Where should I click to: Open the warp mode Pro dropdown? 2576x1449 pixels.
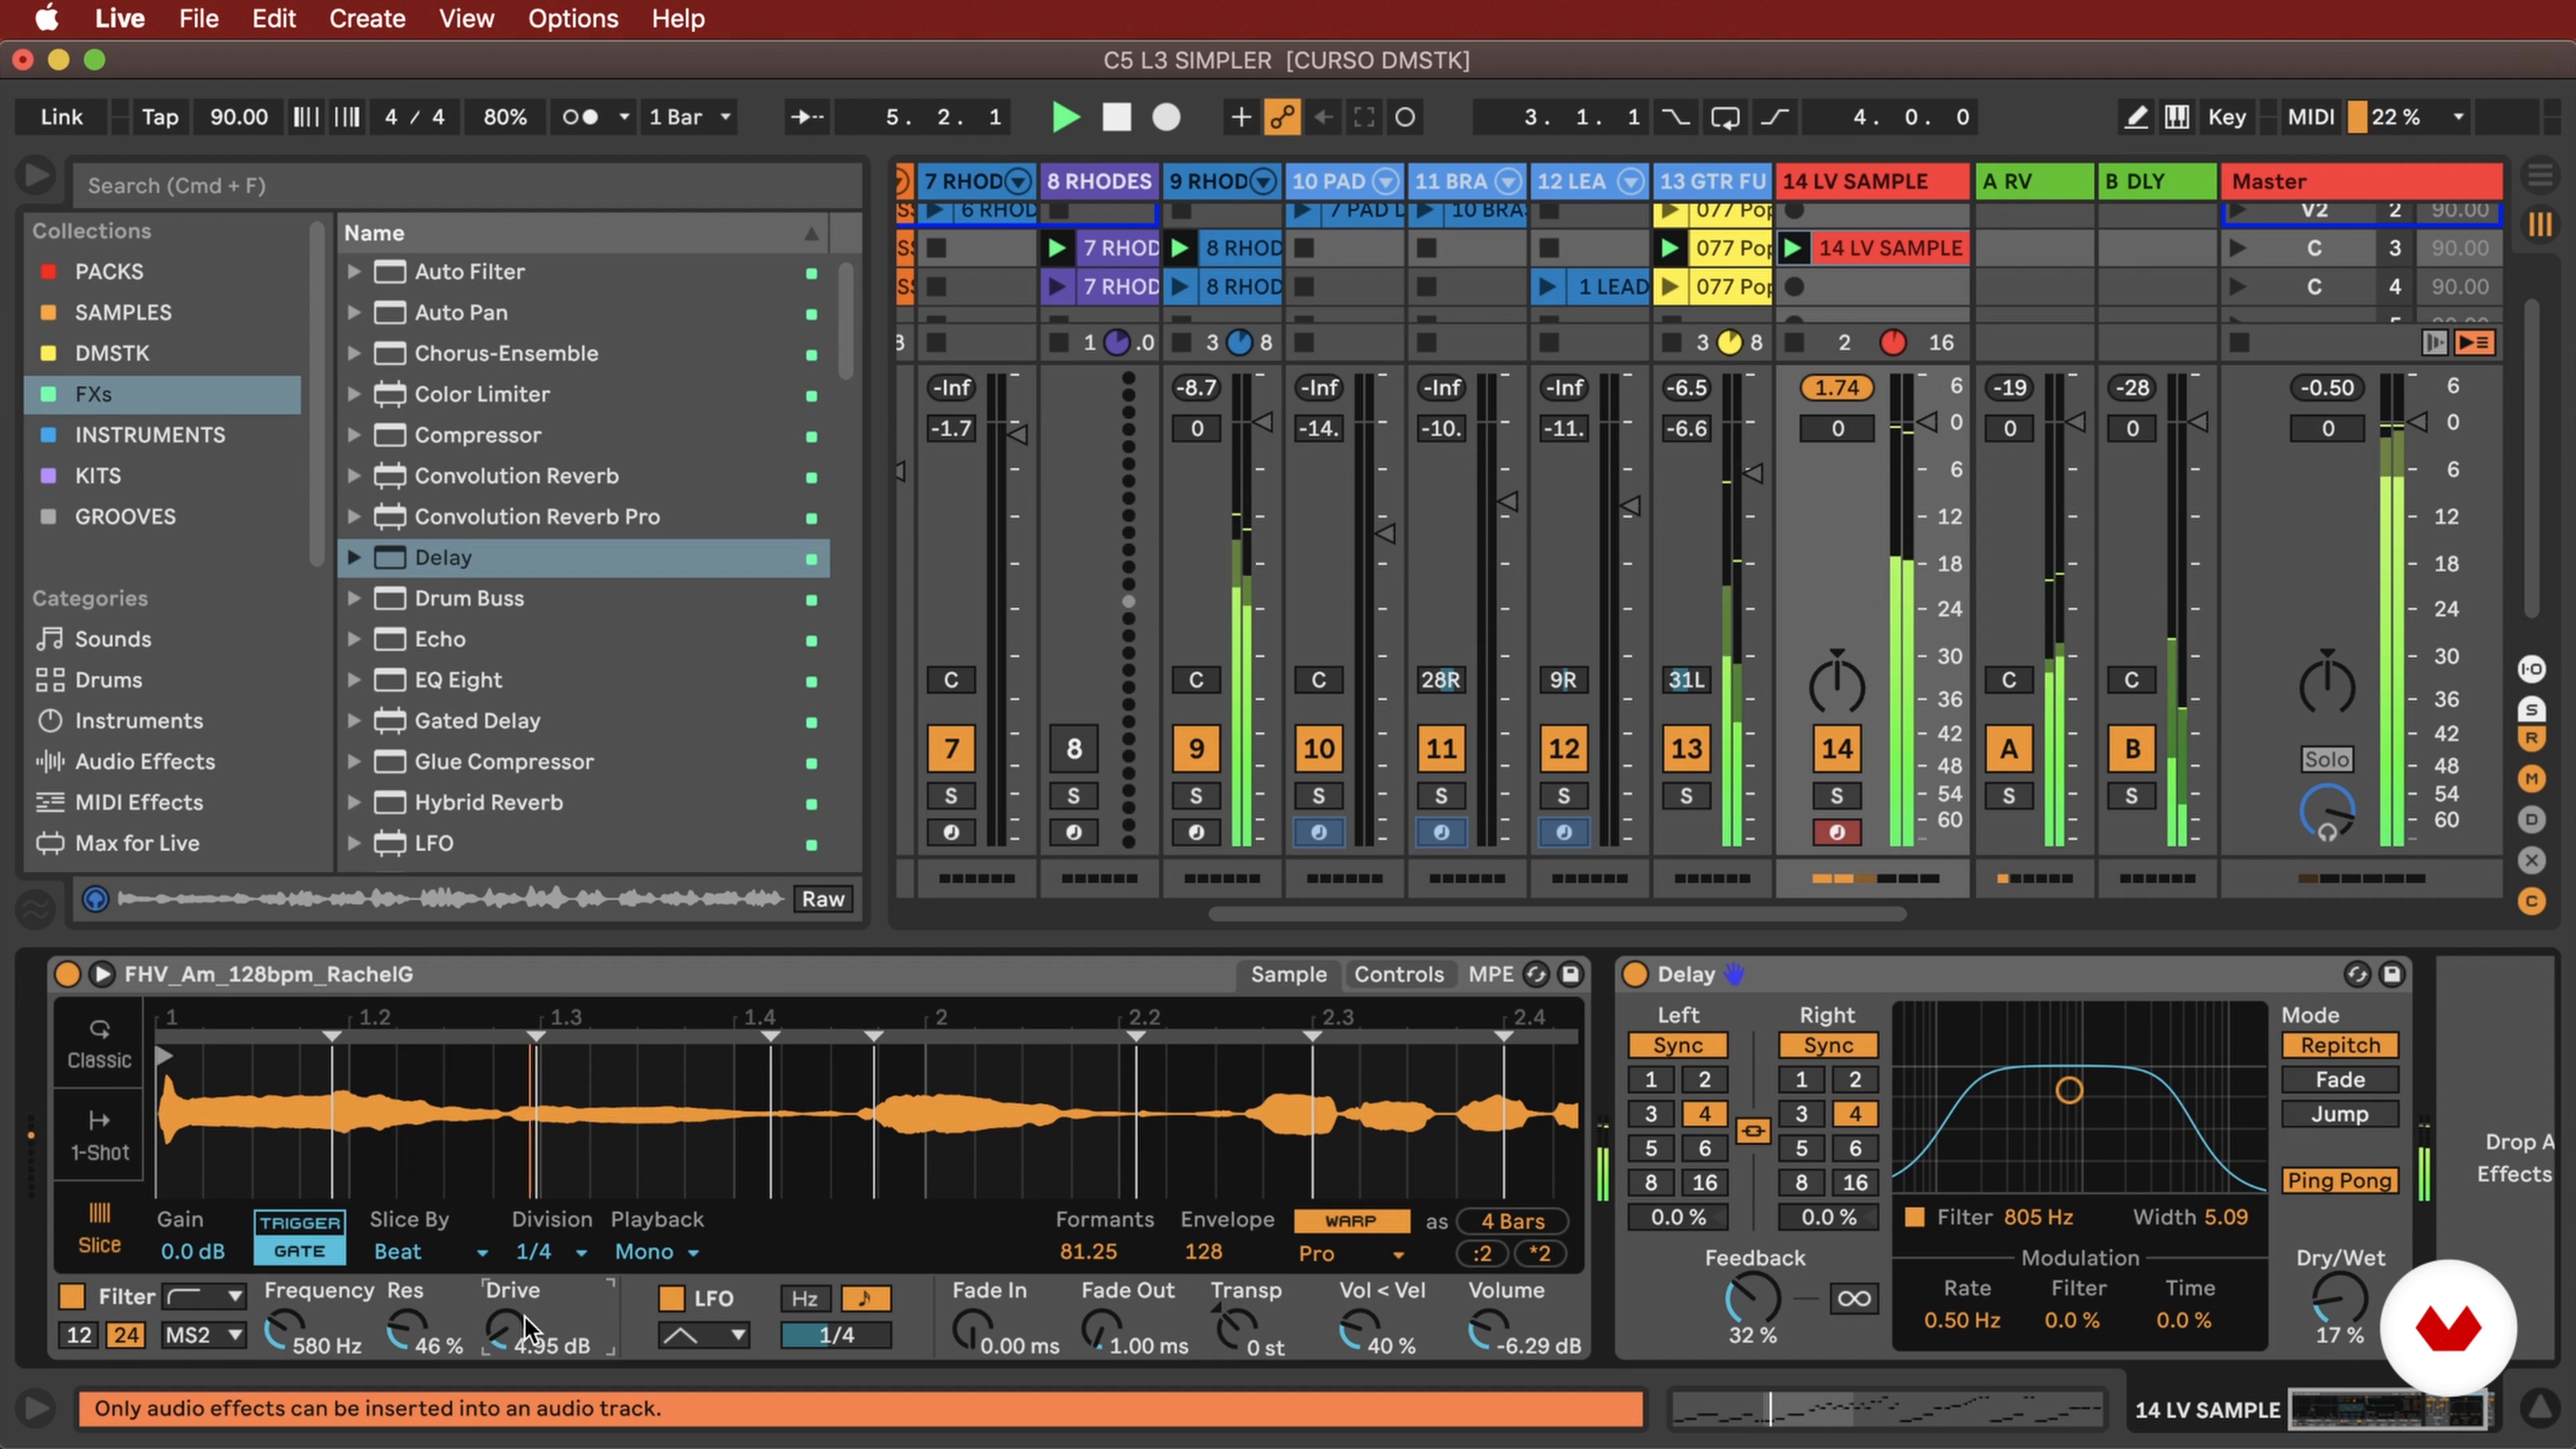click(x=1351, y=1254)
